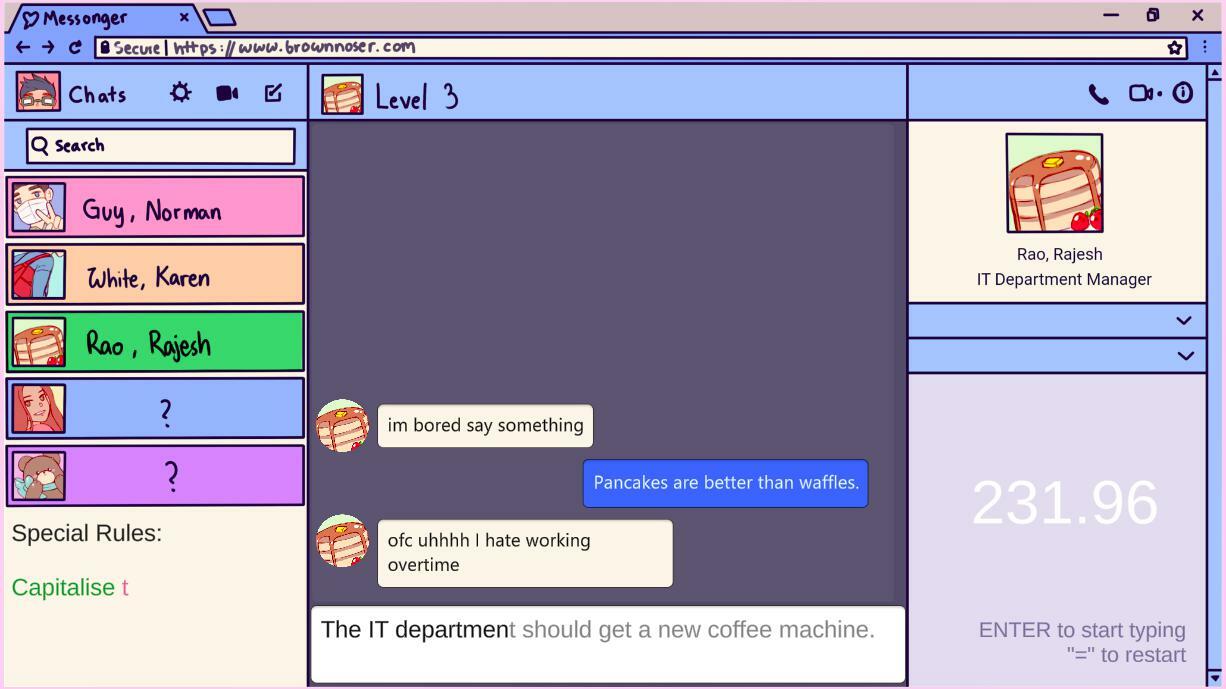Reload the page in browser toolbar
The image size is (1226, 689).
coord(75,47)
